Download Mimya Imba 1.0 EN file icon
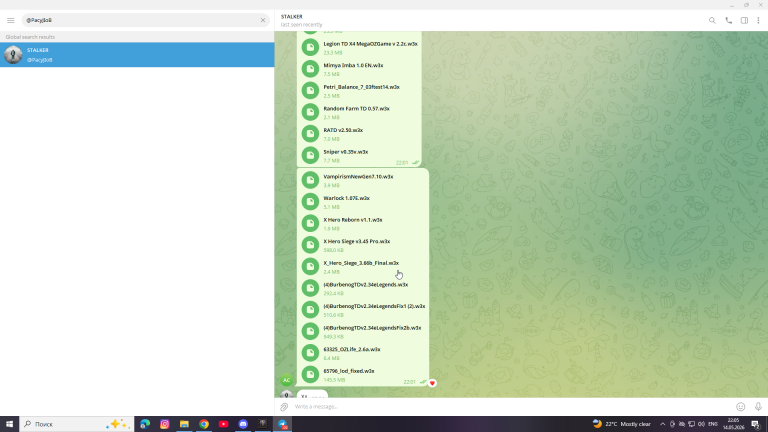Screen dimensions: 768x432 [x=310, y=69]
